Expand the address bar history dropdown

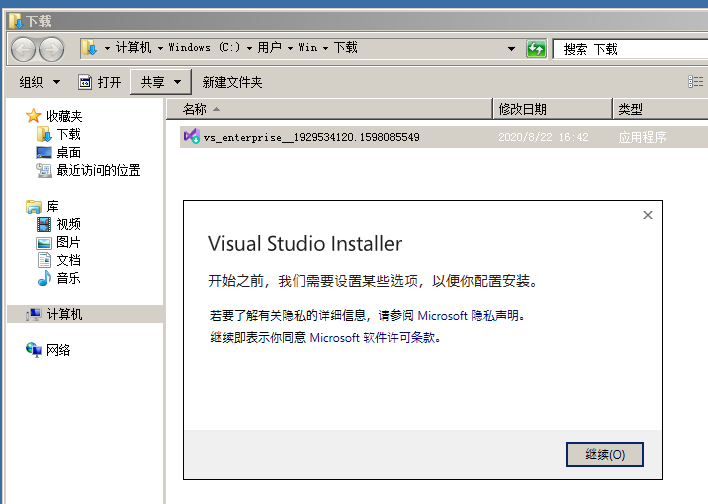[x=511, y=48]
